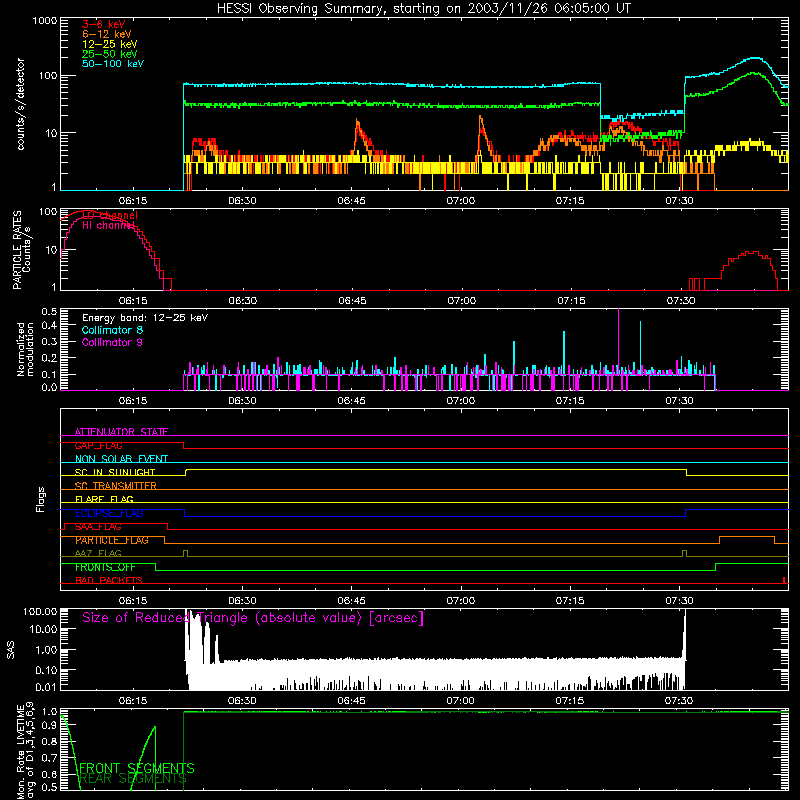Click 07:00 label under the SAS plot
Screen dimensions: 800x800
[x=461, y=701]
